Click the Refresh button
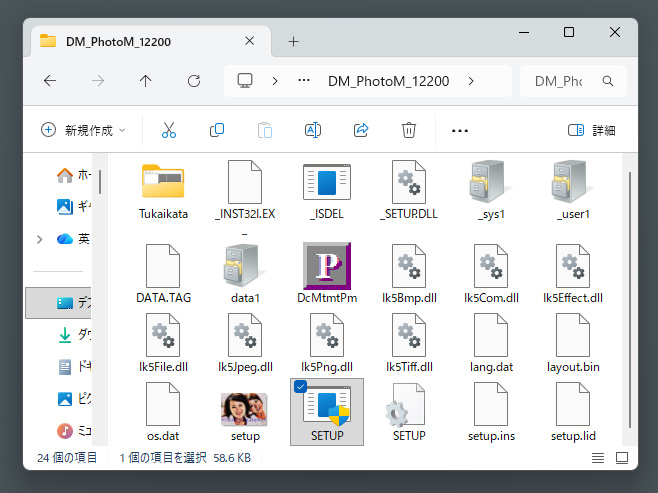 tap(194, 81)
